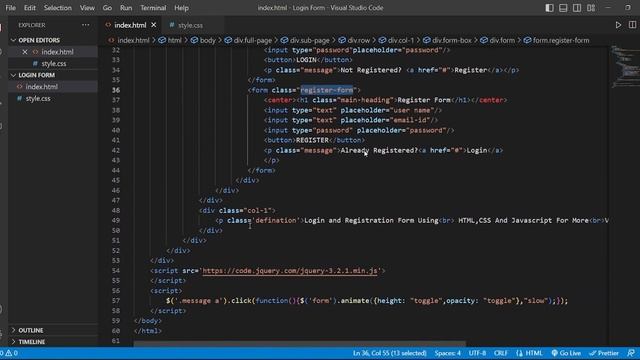The height and width of the screenshot is (360, 640).
Task: Open the Edit menu
Action: coord(29,8)
